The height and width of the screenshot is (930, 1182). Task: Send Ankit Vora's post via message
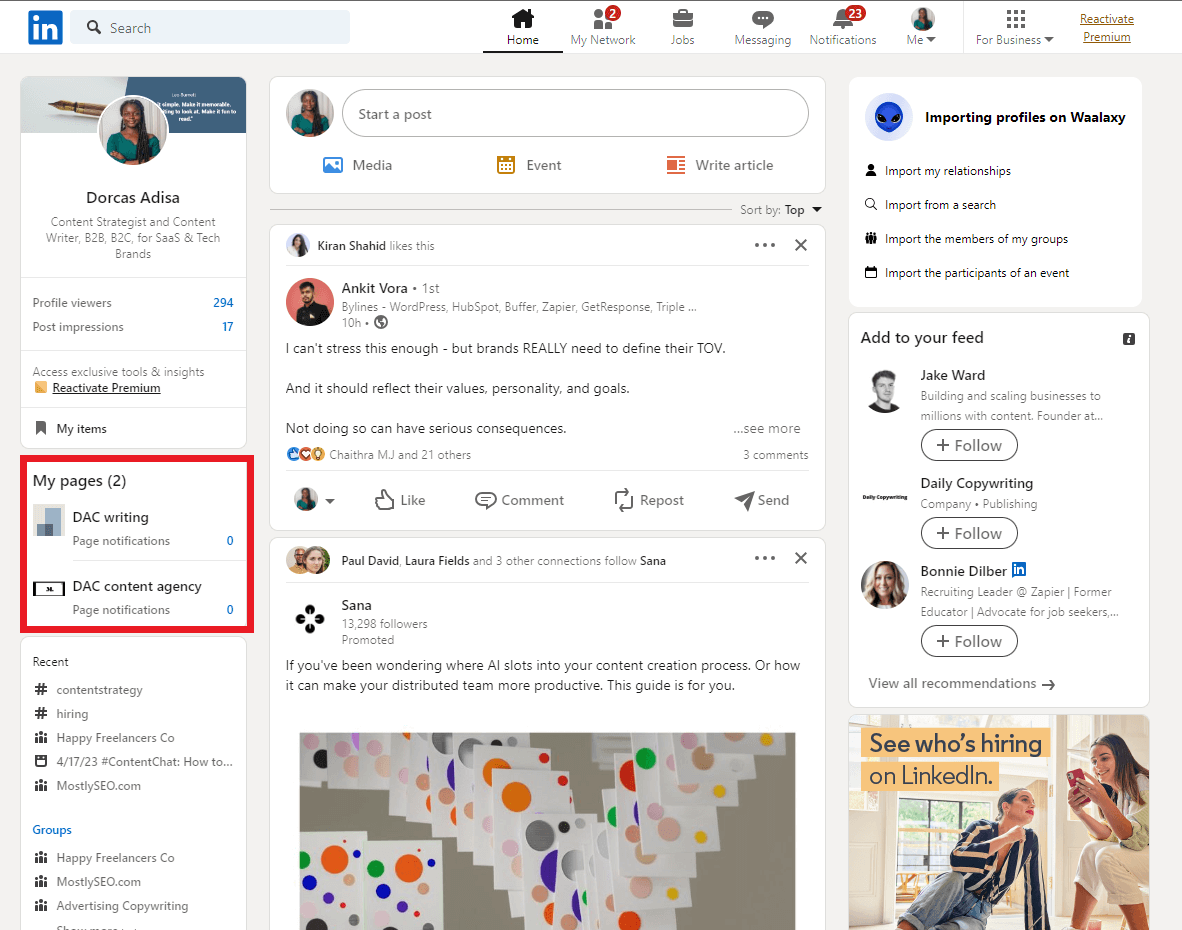click(761, 499)
